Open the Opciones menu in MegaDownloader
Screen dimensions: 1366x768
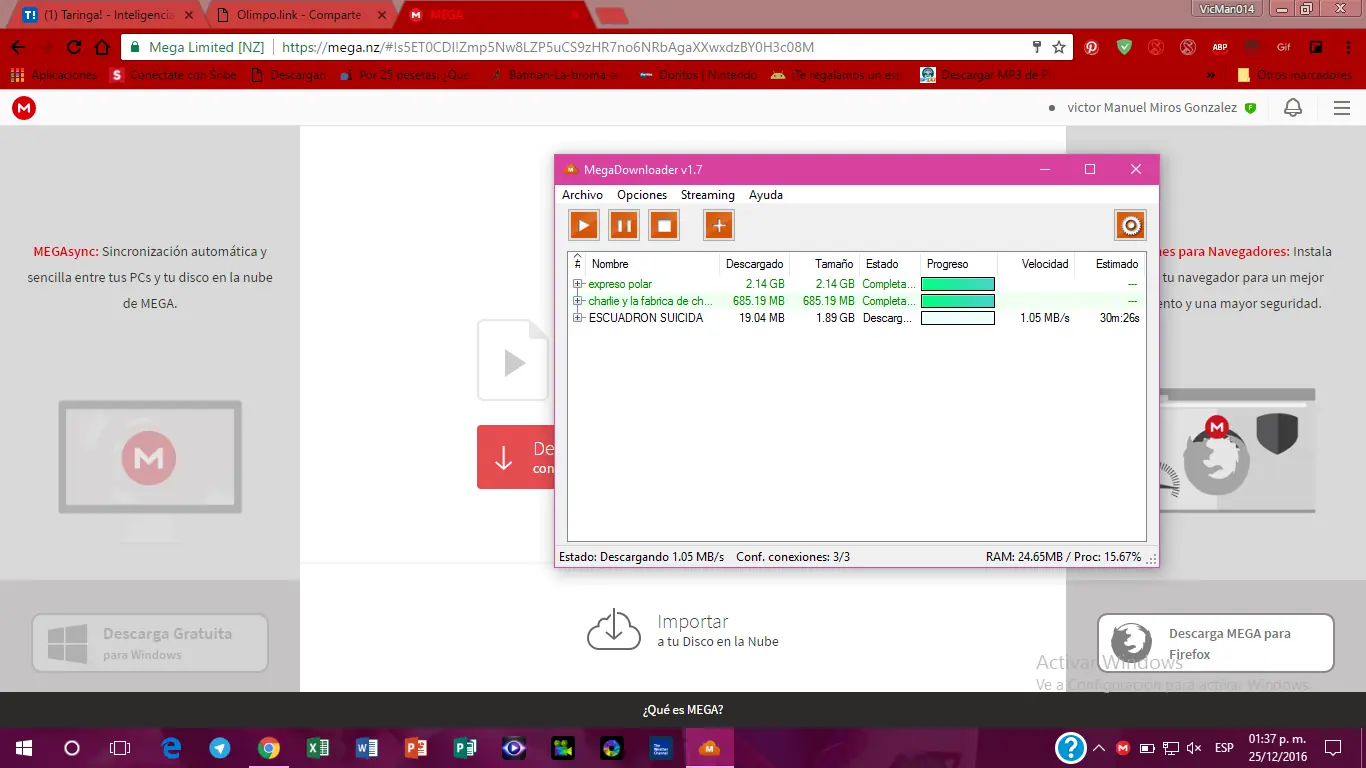pyautogui.click(x=642, y=195)
